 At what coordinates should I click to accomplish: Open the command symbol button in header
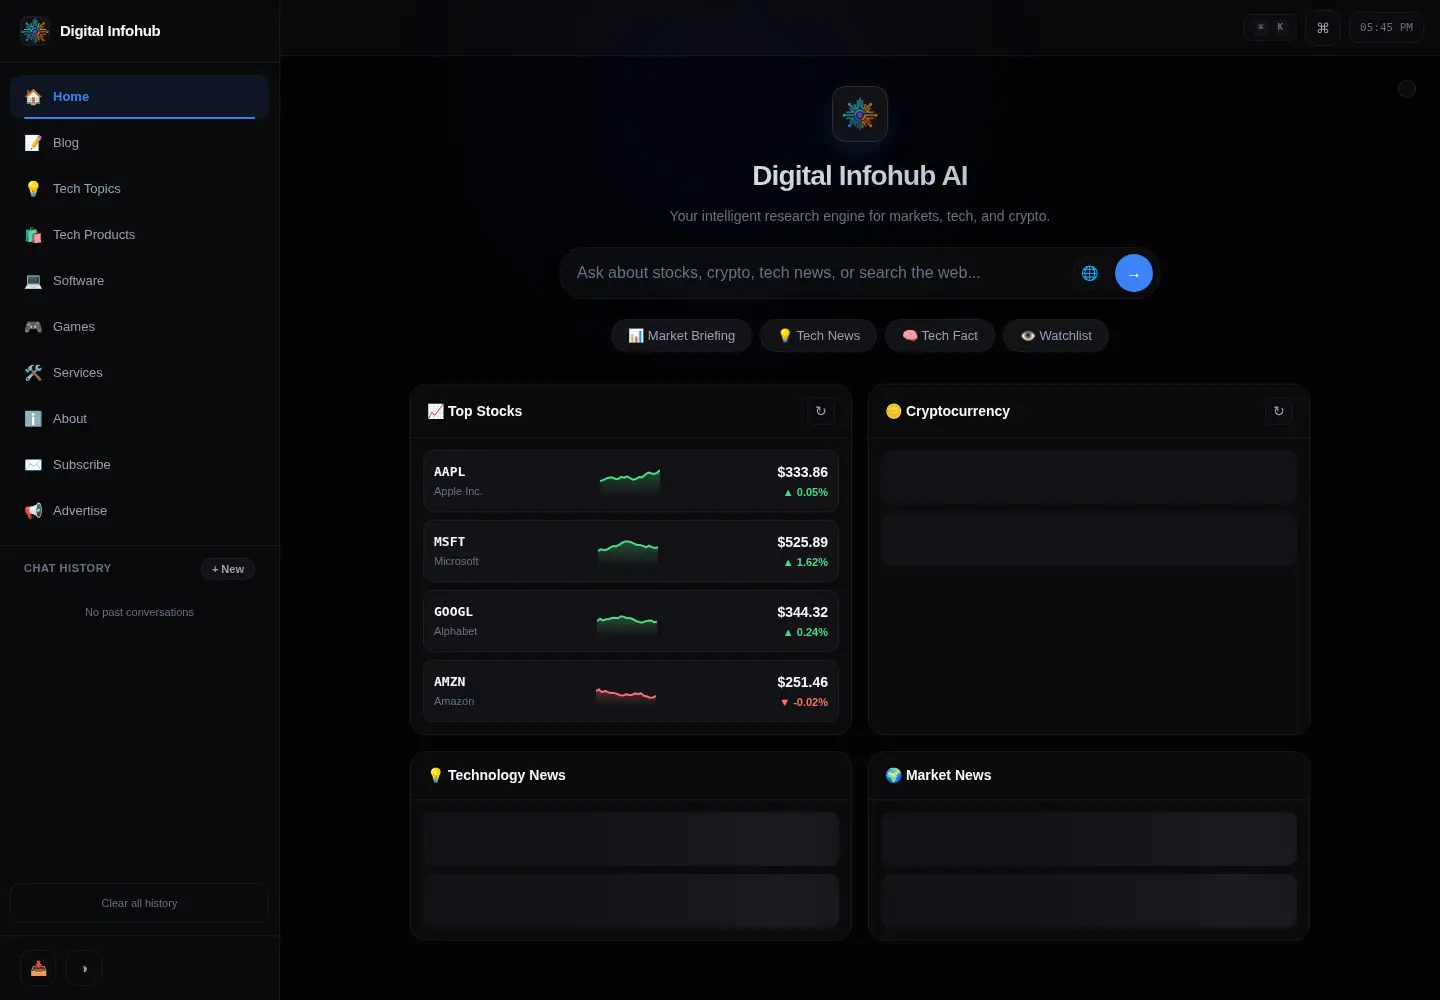1323,28
